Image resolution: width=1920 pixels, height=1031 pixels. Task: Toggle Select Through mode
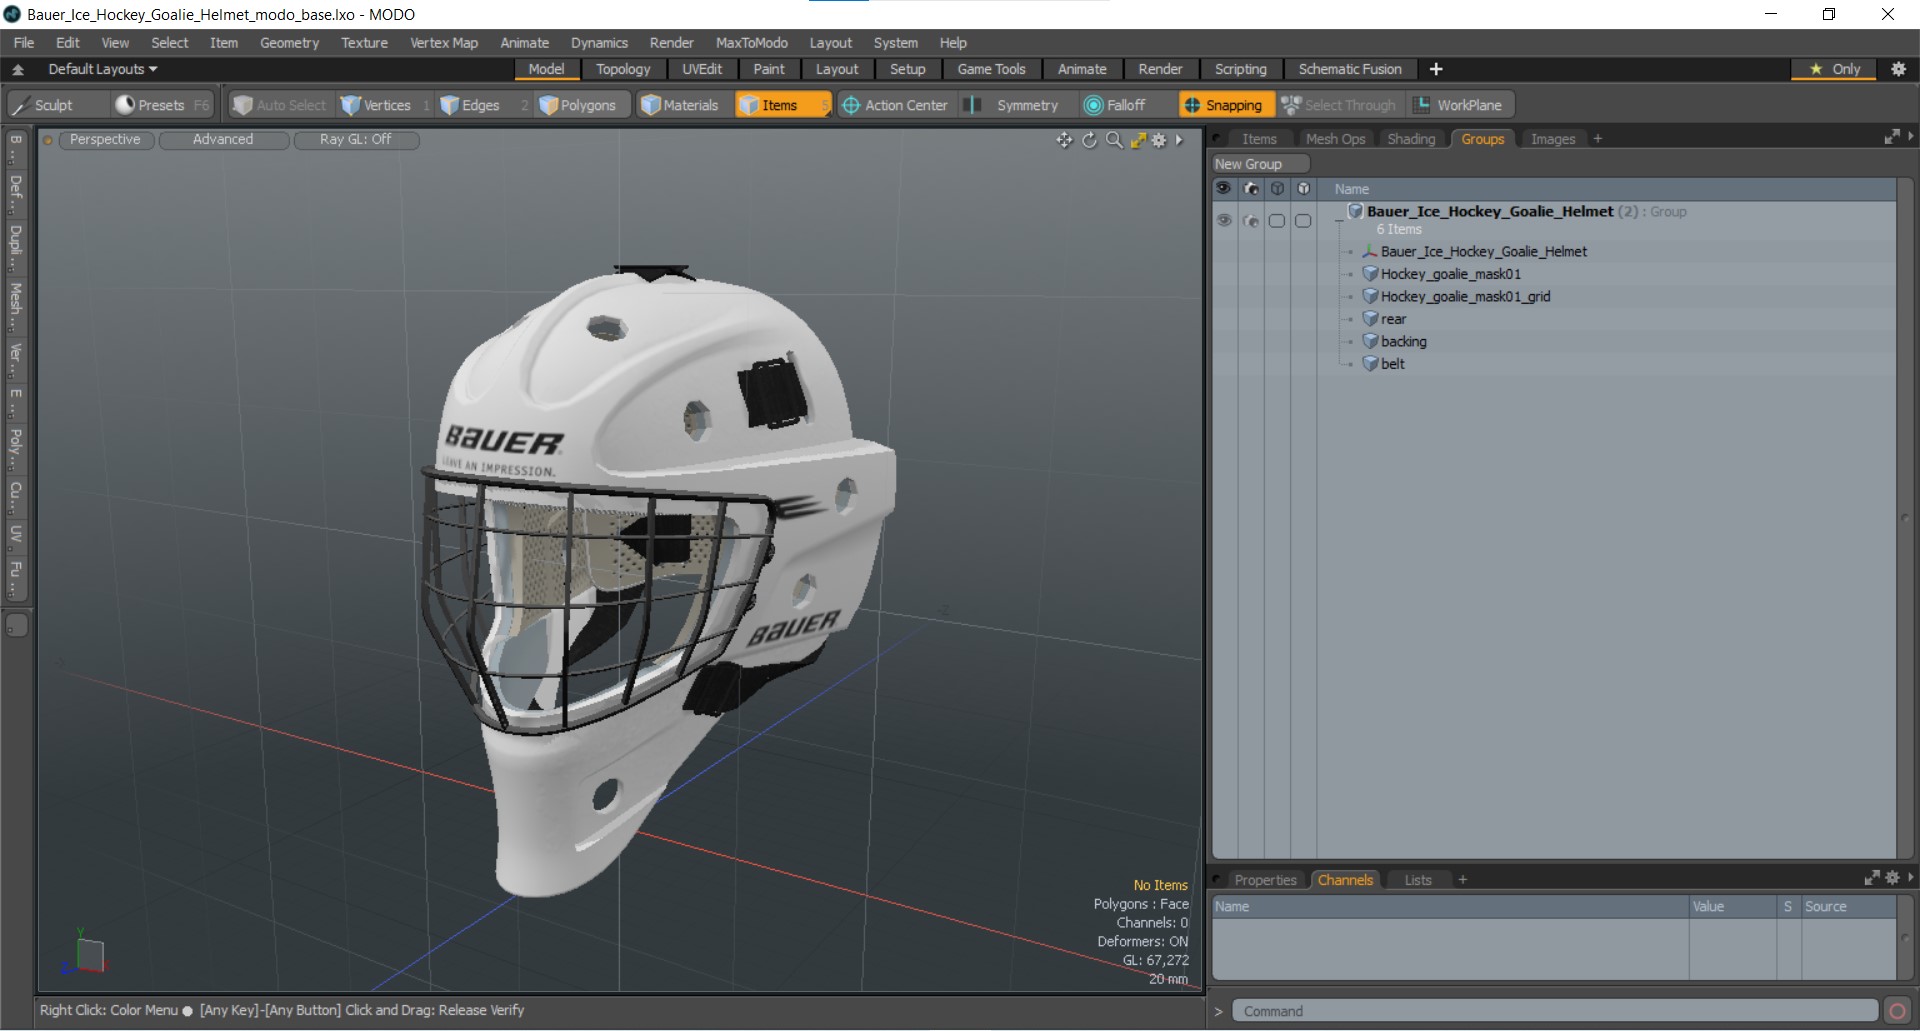click(x=1340, y=105)
